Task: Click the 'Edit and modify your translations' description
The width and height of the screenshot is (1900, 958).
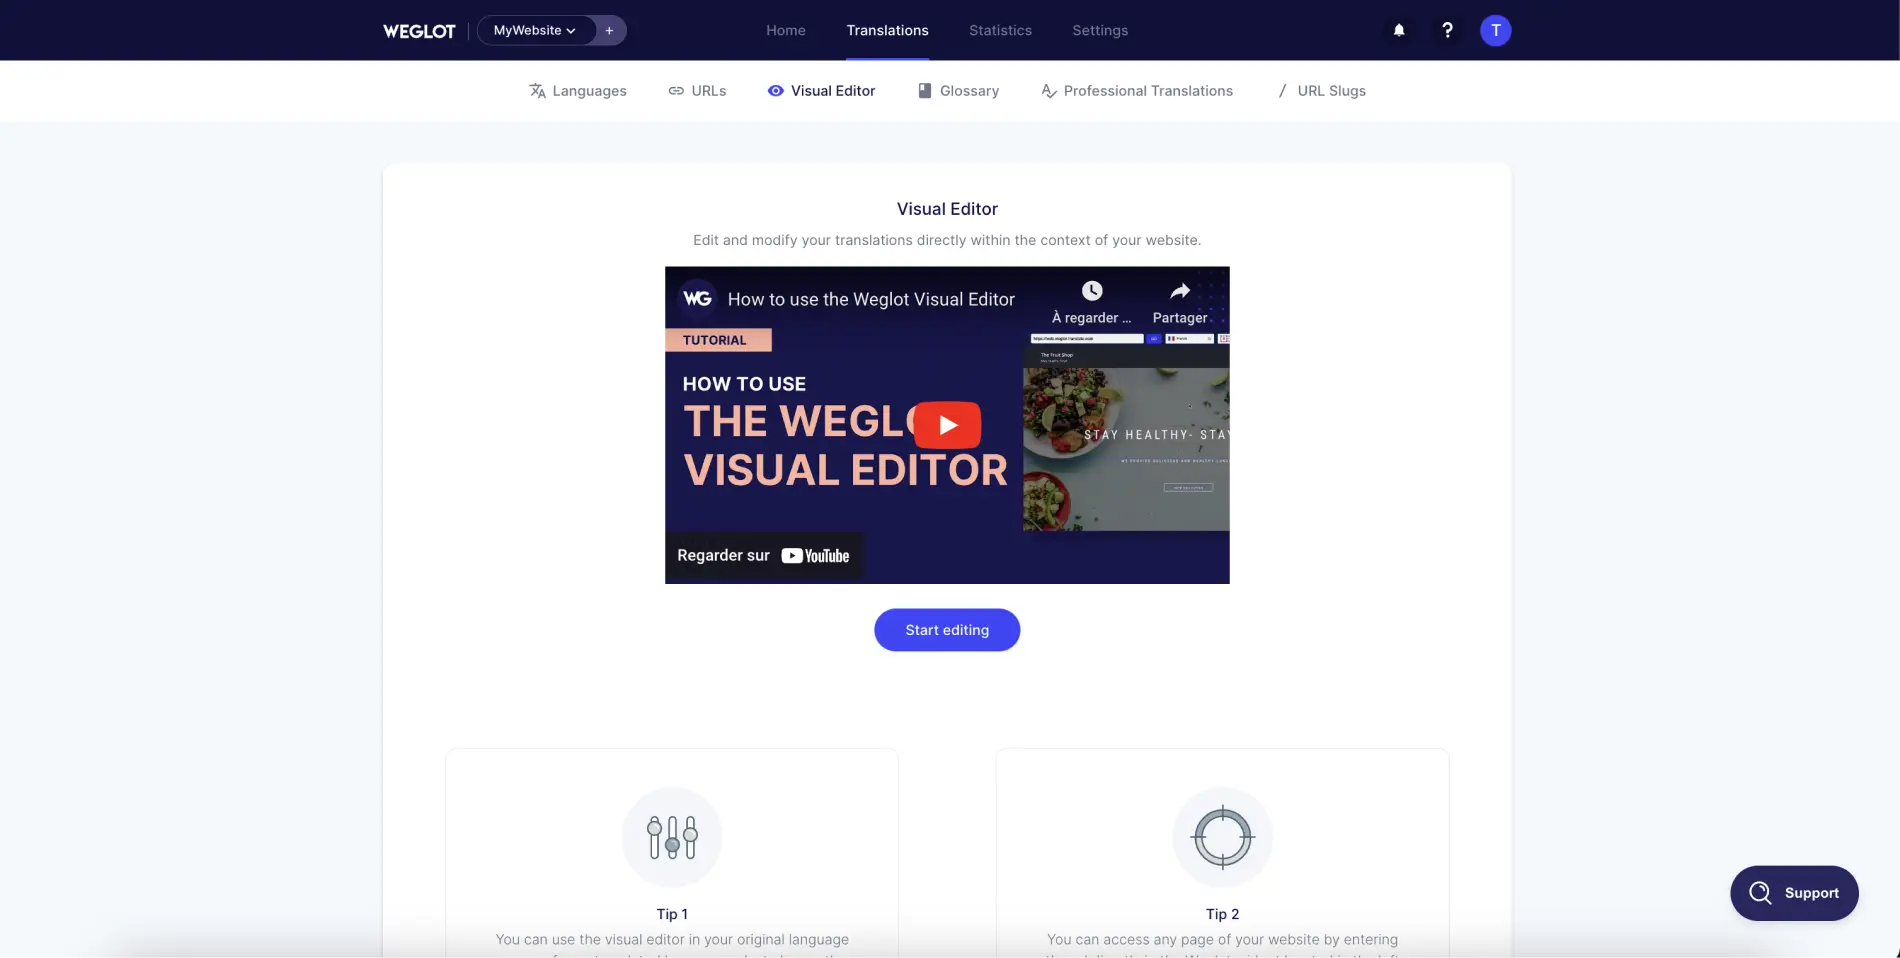Action: coord(947,240)
